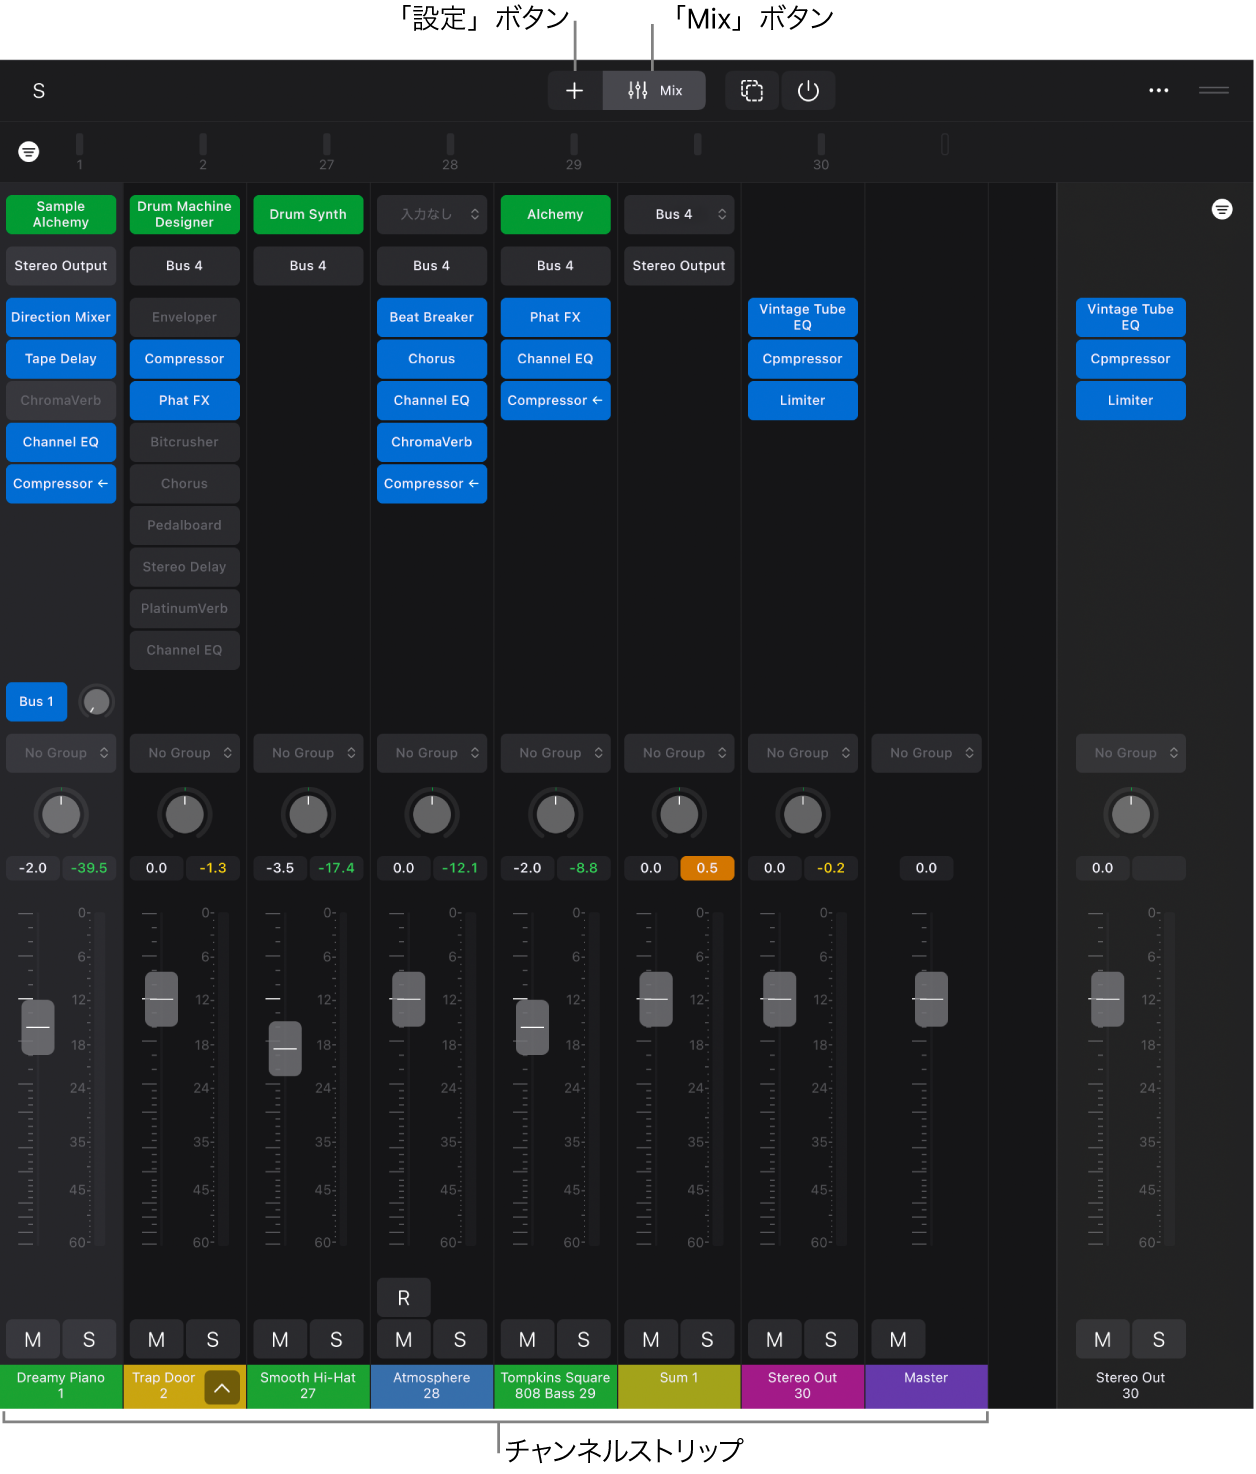Screen dimensions: 1256x1474
Task: Click the drag handle lines icon top right
Action: coord(1213,91)
